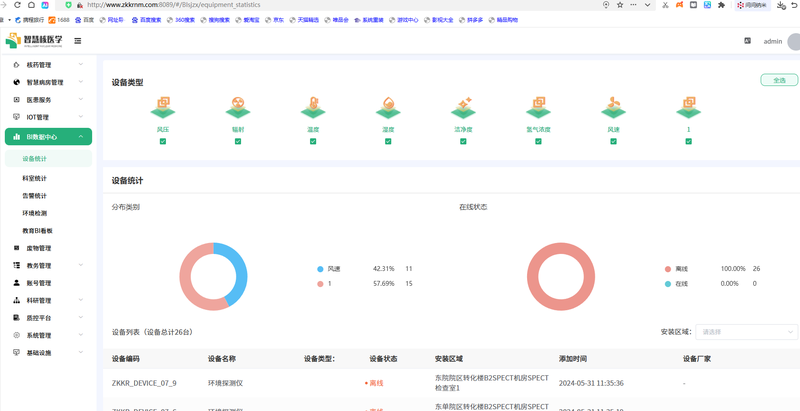800x411 pixels.
Task: Open 环境检测 in the sidebar
Action: coord(35,213)
